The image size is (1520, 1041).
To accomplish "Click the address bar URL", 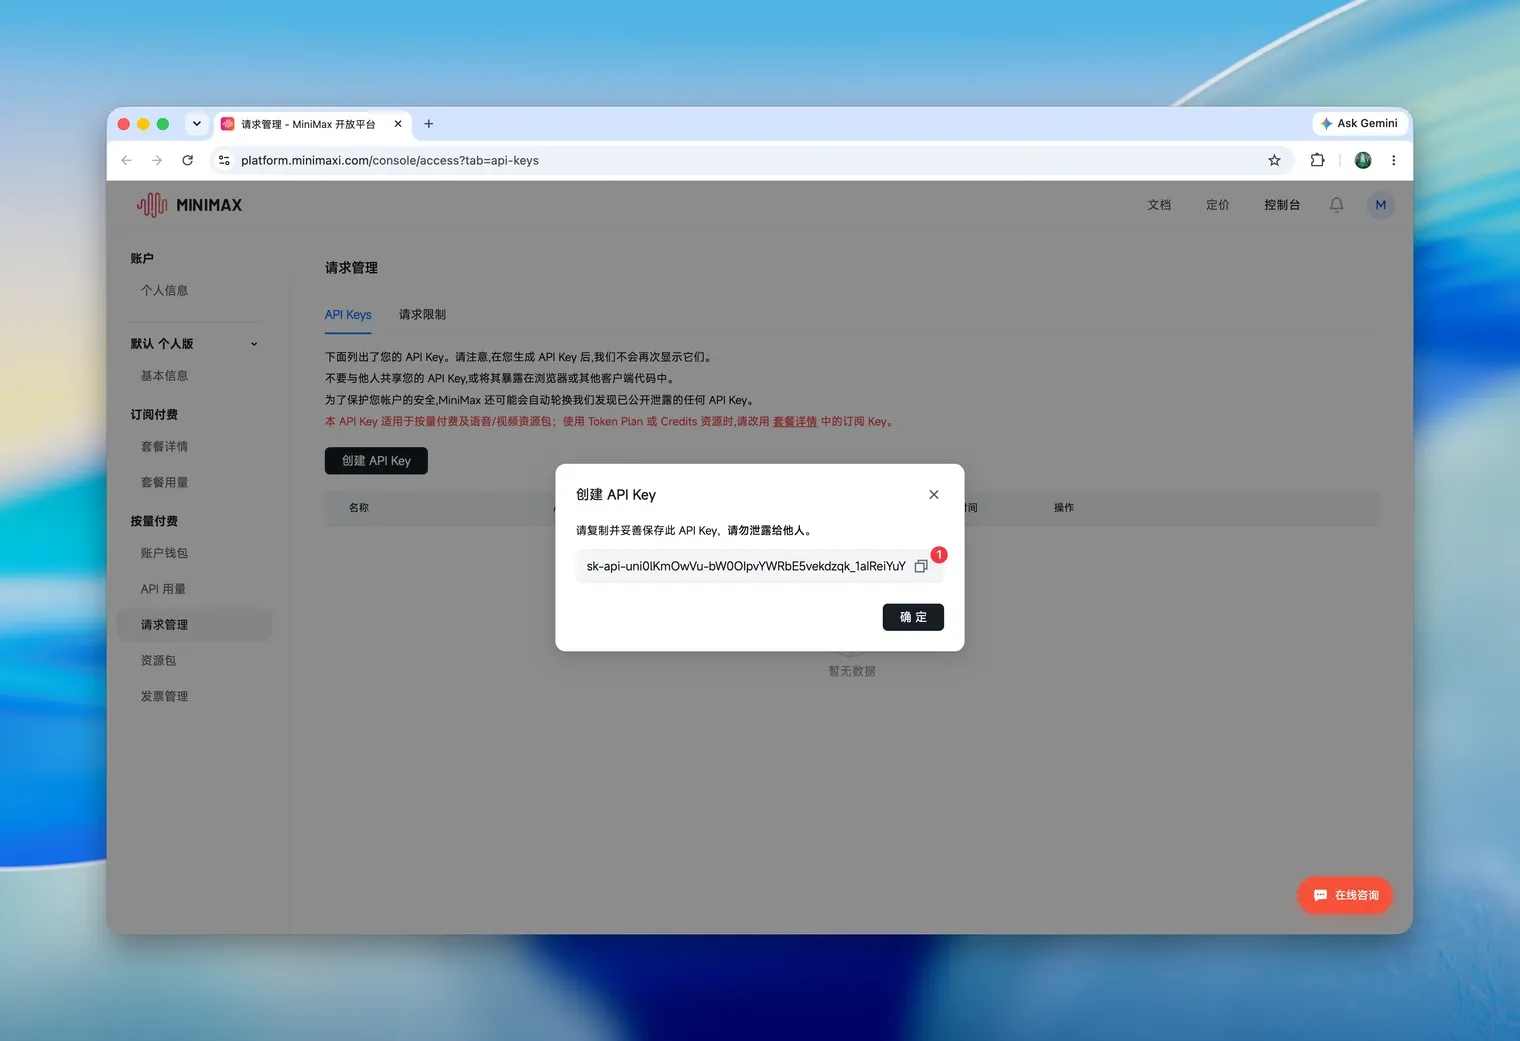I will [390, 160].
